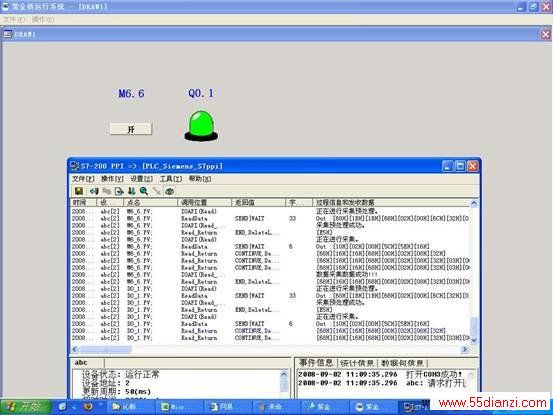Click the 开 button under M6.6
The width and height of the screenshot is (553, 415).
coord(131,129)
